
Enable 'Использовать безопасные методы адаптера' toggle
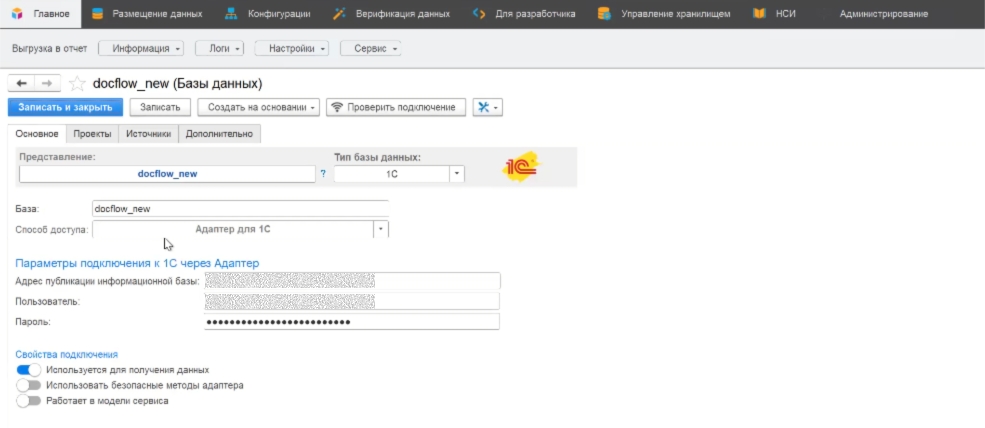coord(29,385)
